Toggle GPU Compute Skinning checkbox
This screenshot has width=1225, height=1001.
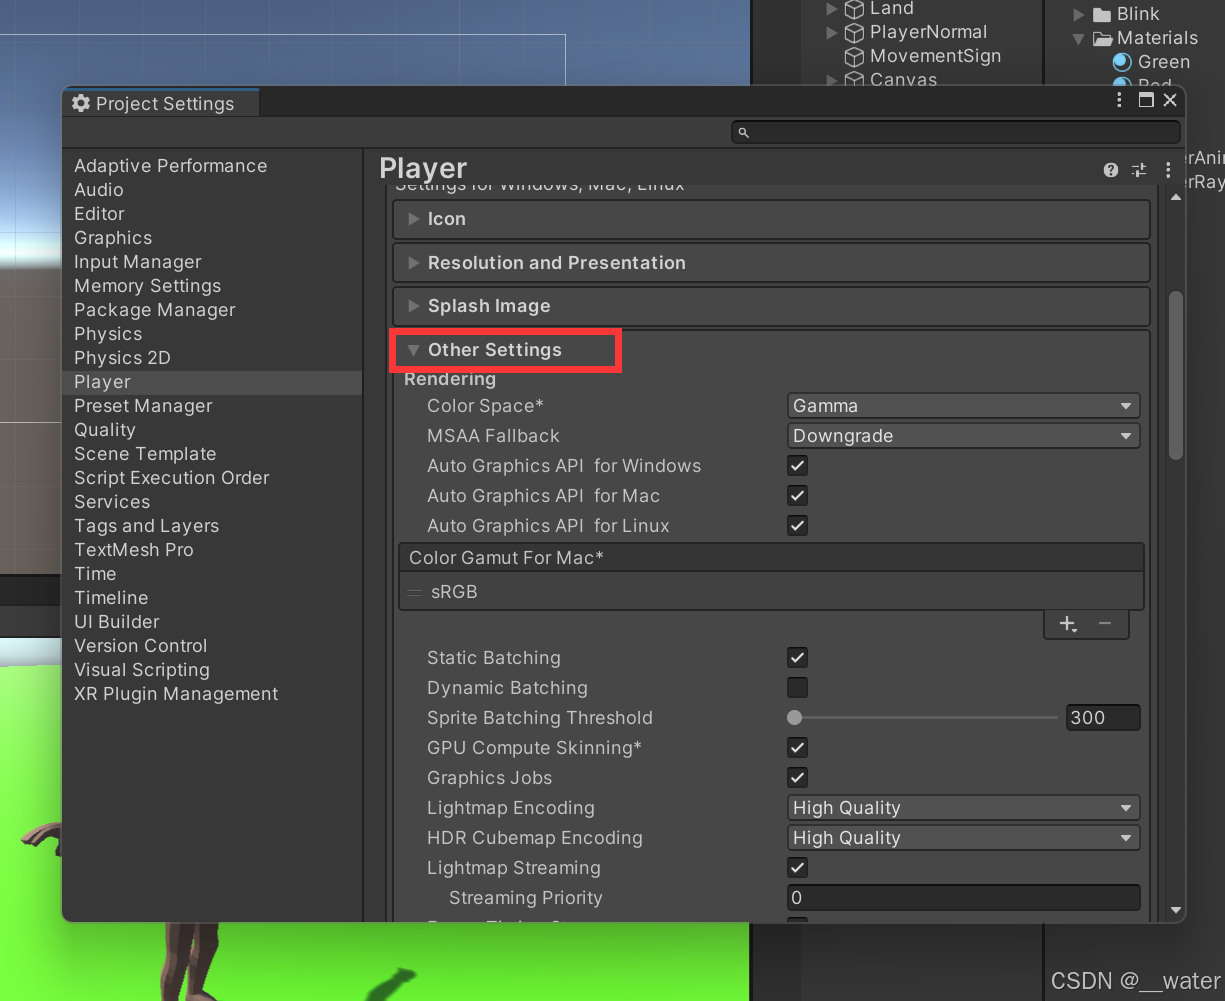pyautogui.click(x=797, y=748)
